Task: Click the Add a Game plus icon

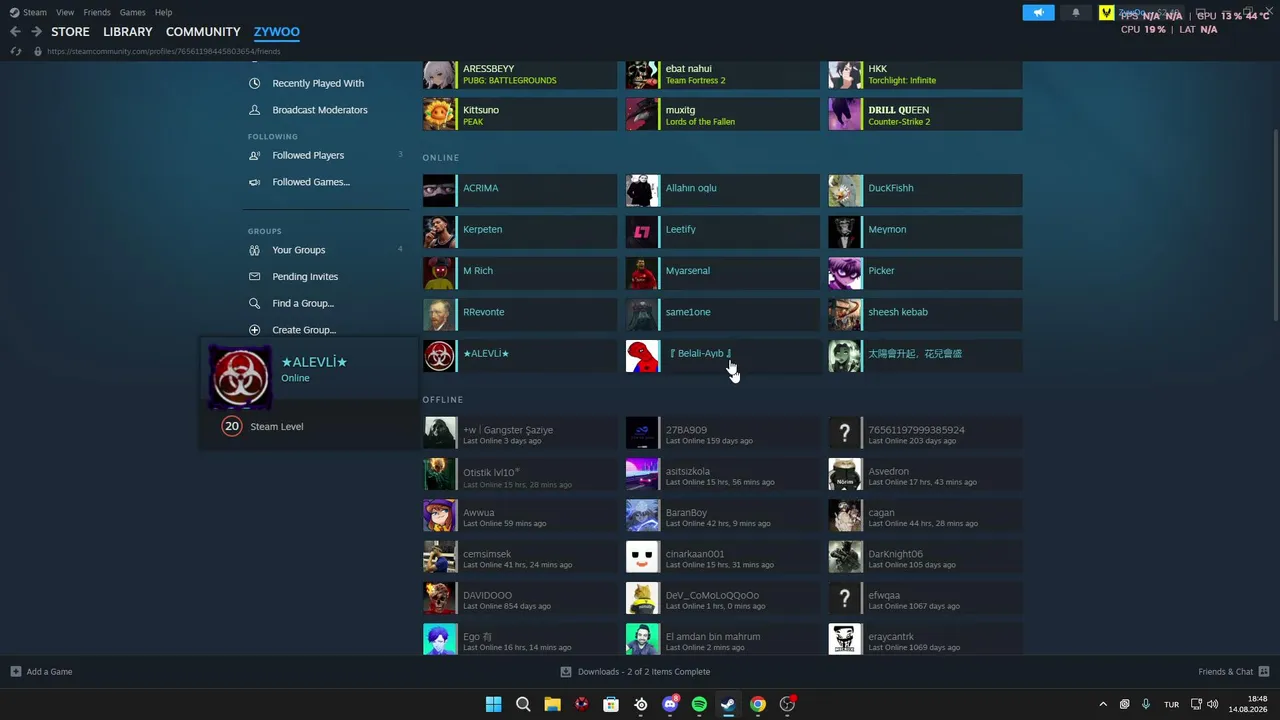Action: tap(15, 672)
